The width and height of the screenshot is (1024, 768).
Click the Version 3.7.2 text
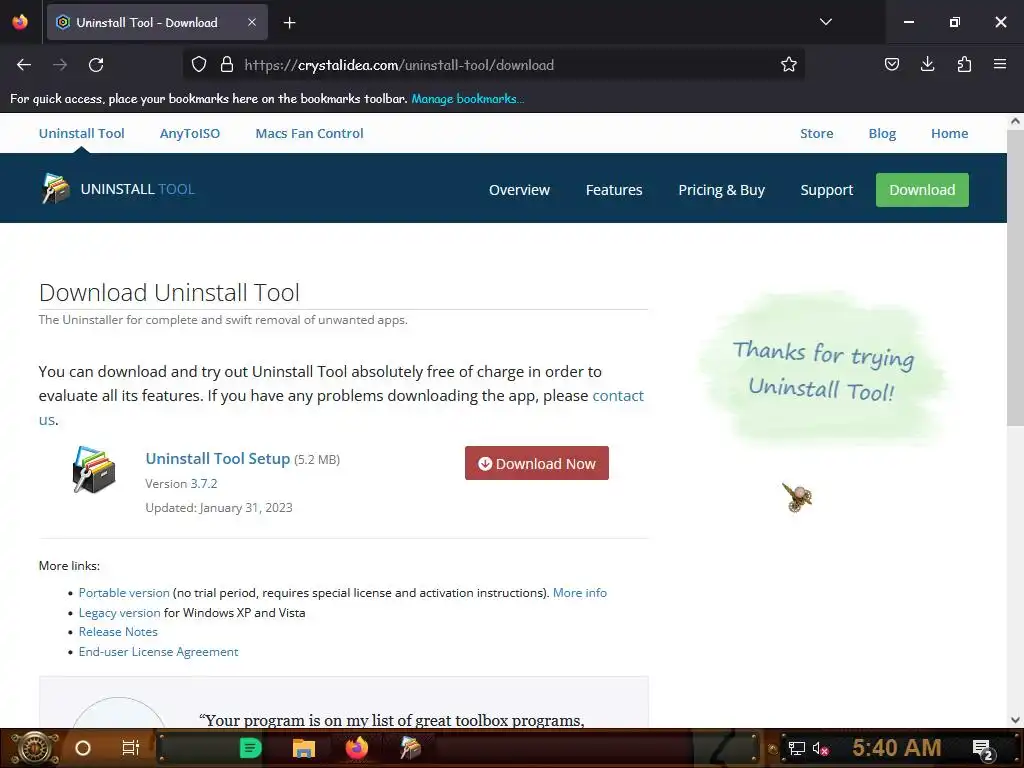tap(182, 484)
